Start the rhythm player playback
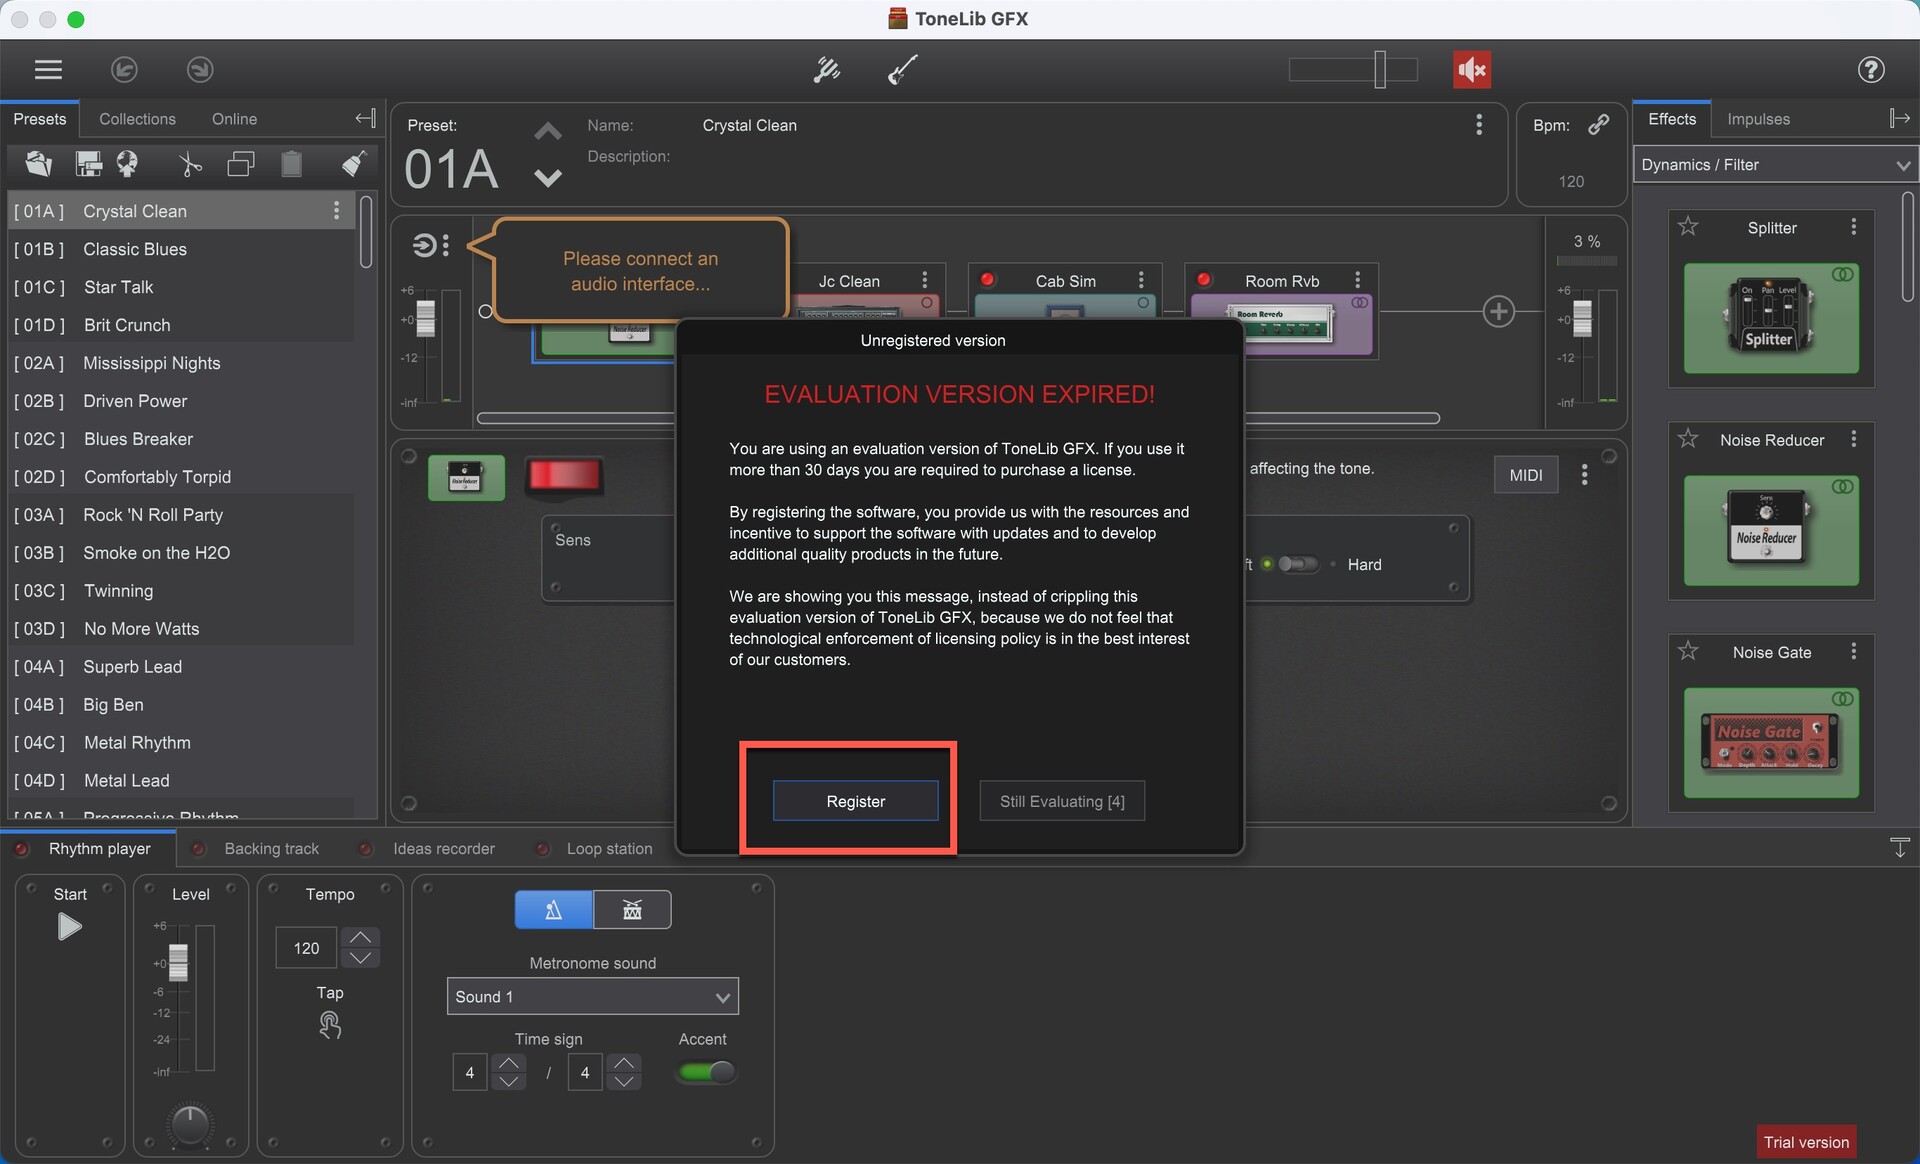The height and width of the screenshot is (1164, 1920). 69,927
